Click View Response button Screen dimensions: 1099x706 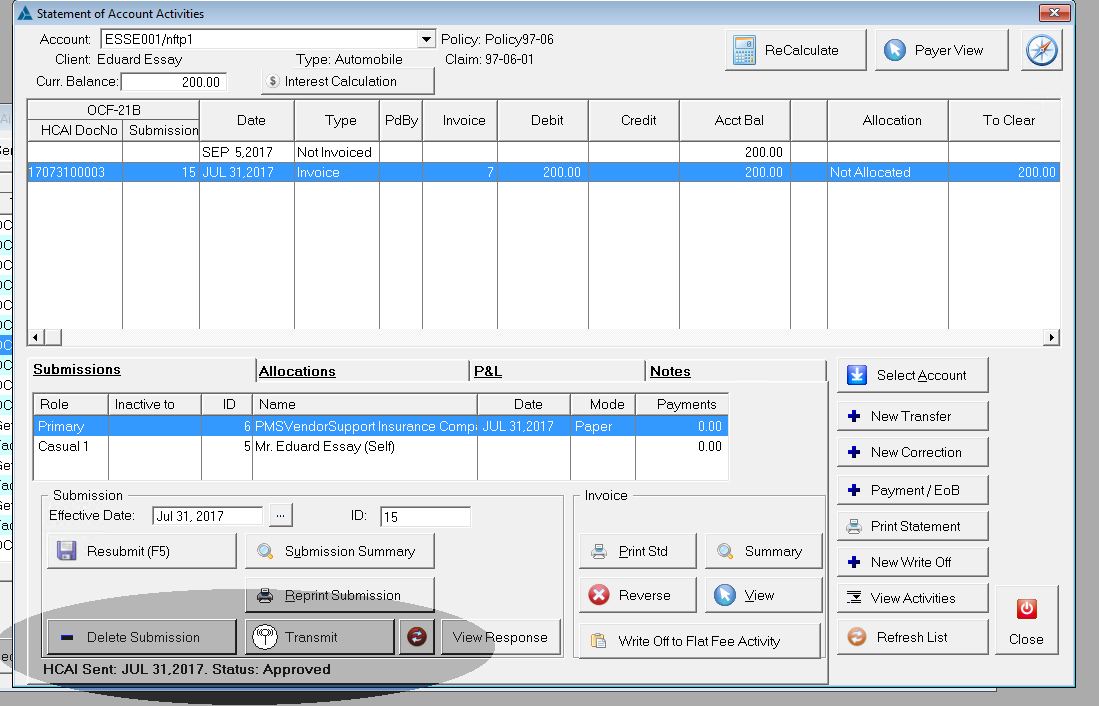[x=500, y=637]
